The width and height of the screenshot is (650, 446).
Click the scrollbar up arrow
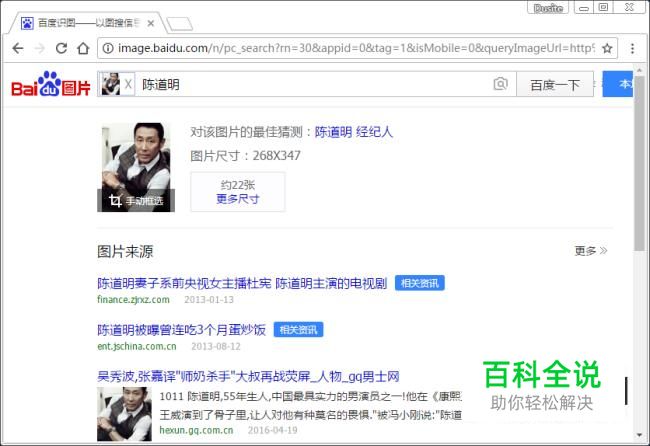[639, 70]
